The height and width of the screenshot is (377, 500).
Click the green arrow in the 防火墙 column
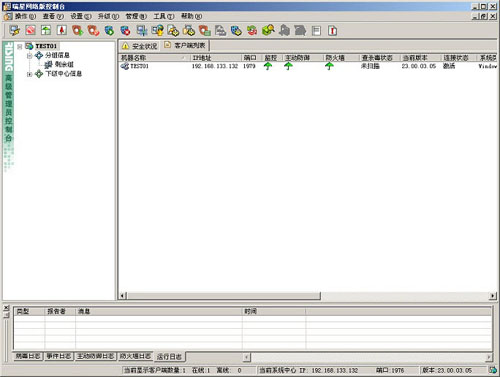coord(329,66)
